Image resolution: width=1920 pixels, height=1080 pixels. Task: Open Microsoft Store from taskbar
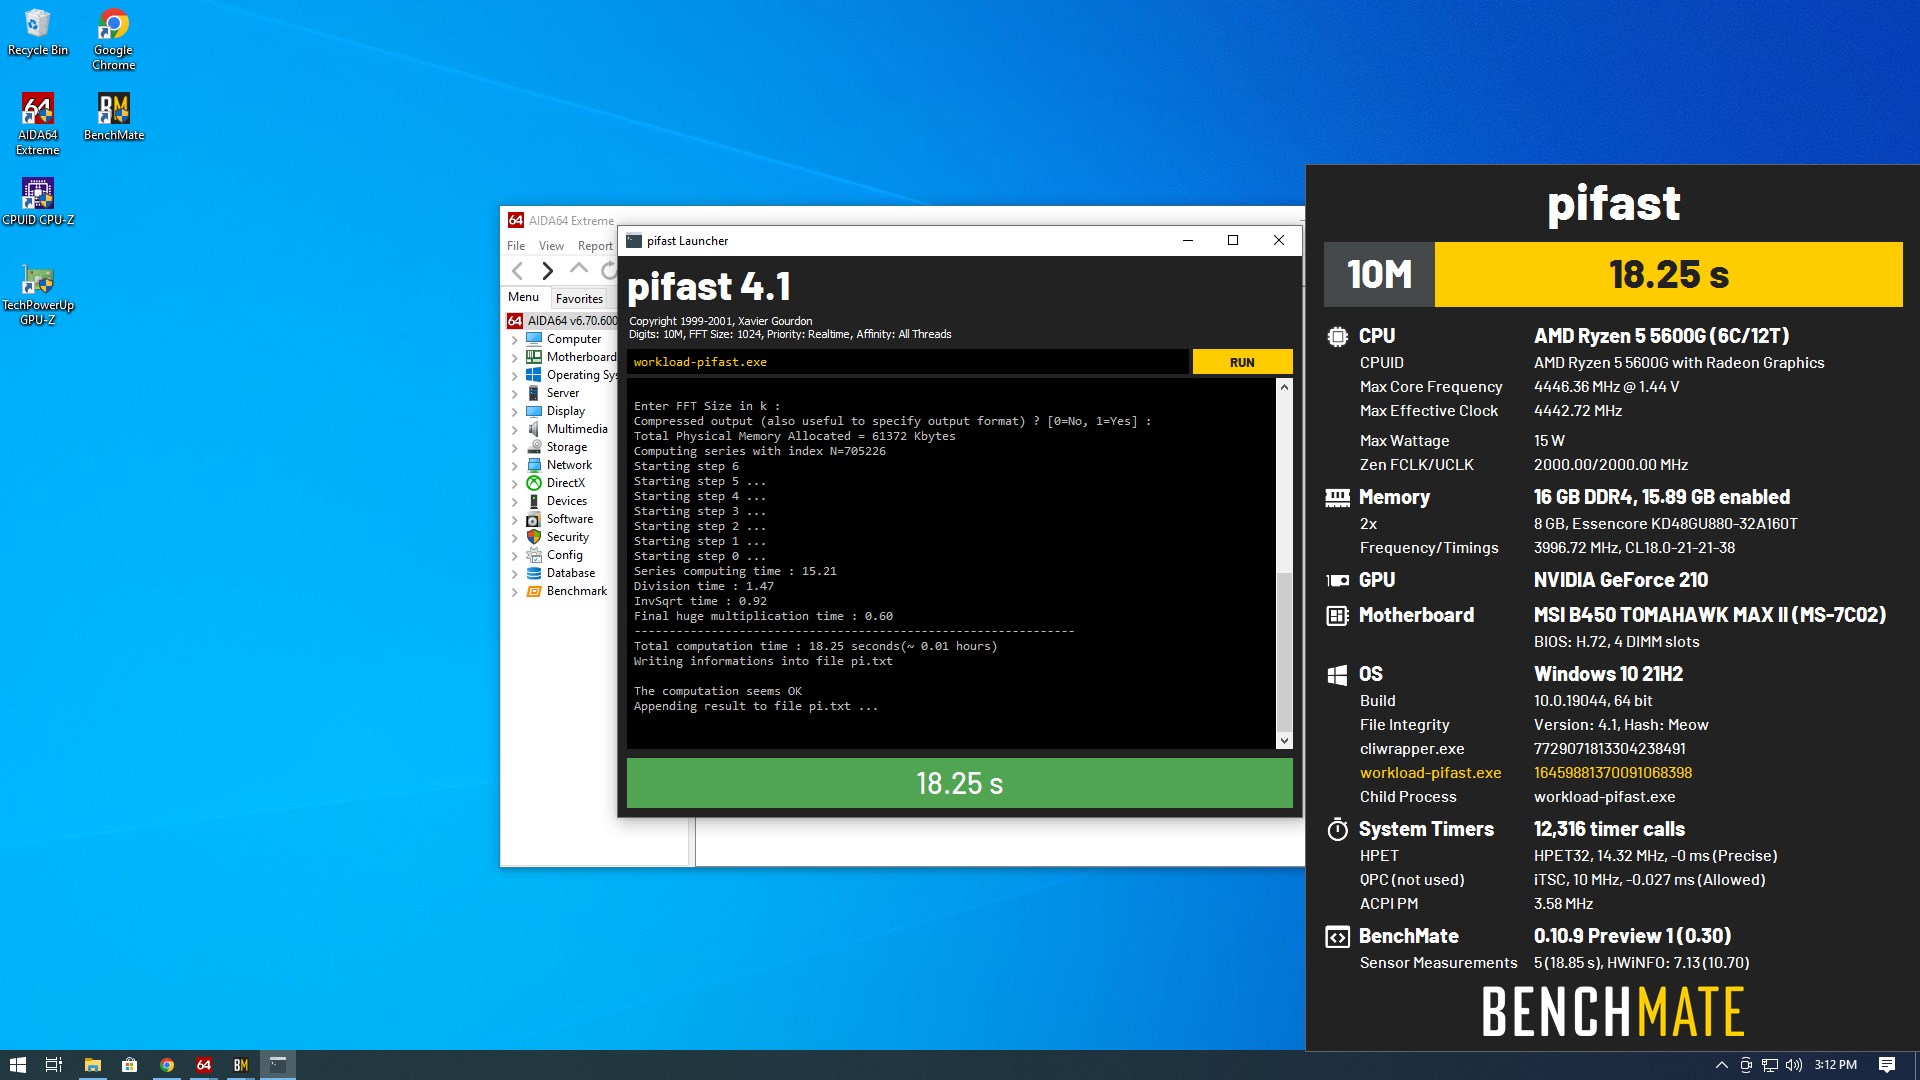point(129,1065)
